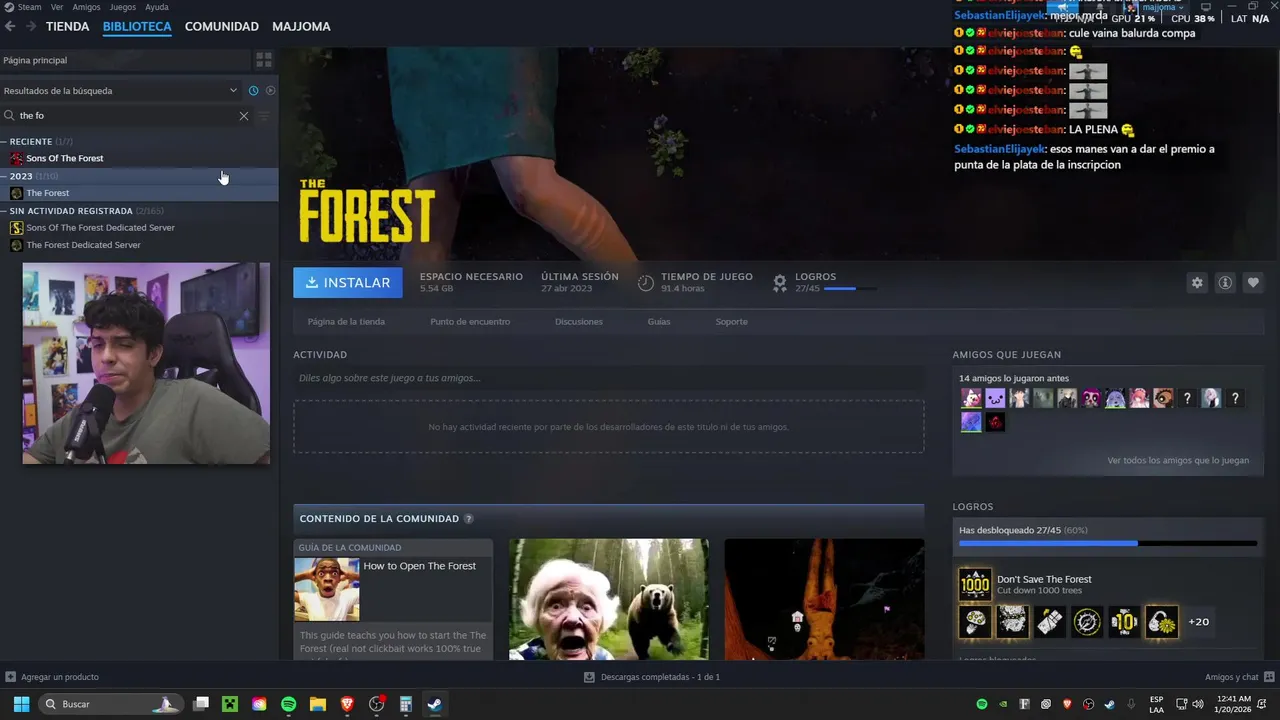The width and height of the screenshot is (1280, 720).
Task: Click in the library search input
Action: pos(128,116)
